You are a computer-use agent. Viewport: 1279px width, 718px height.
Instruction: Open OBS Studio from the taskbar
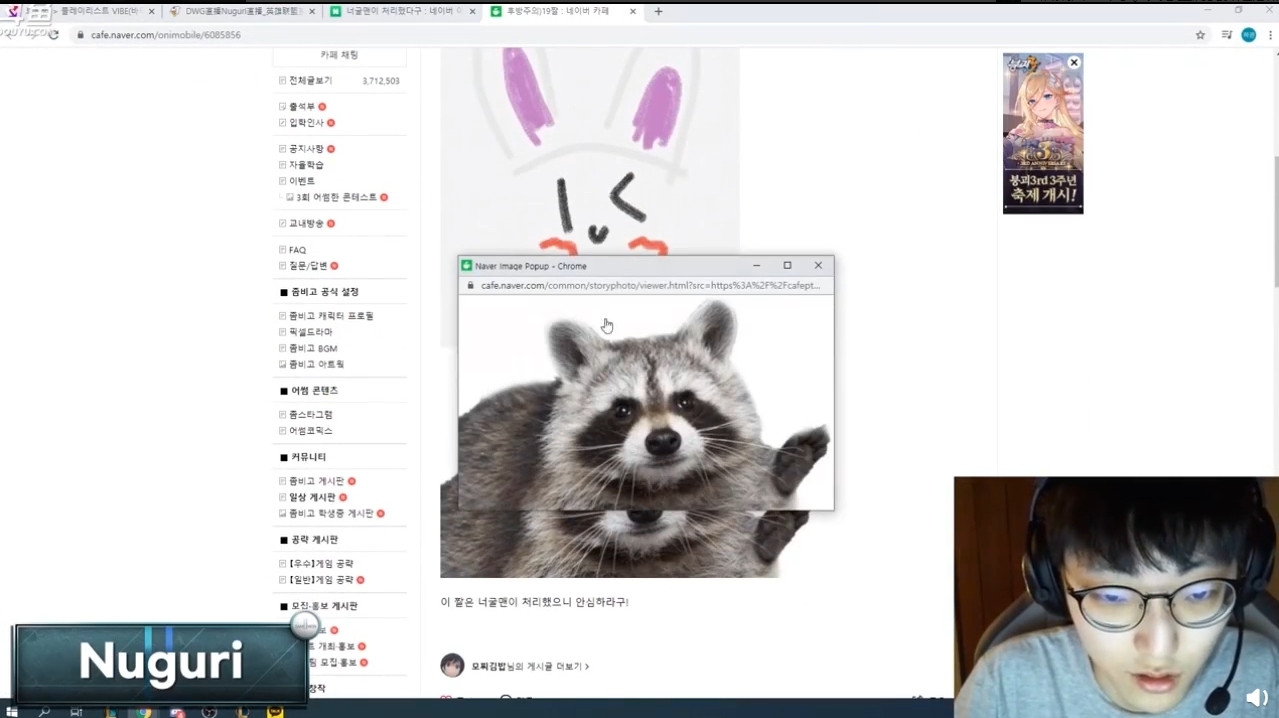pyautogui.click(x=209, y=711)
